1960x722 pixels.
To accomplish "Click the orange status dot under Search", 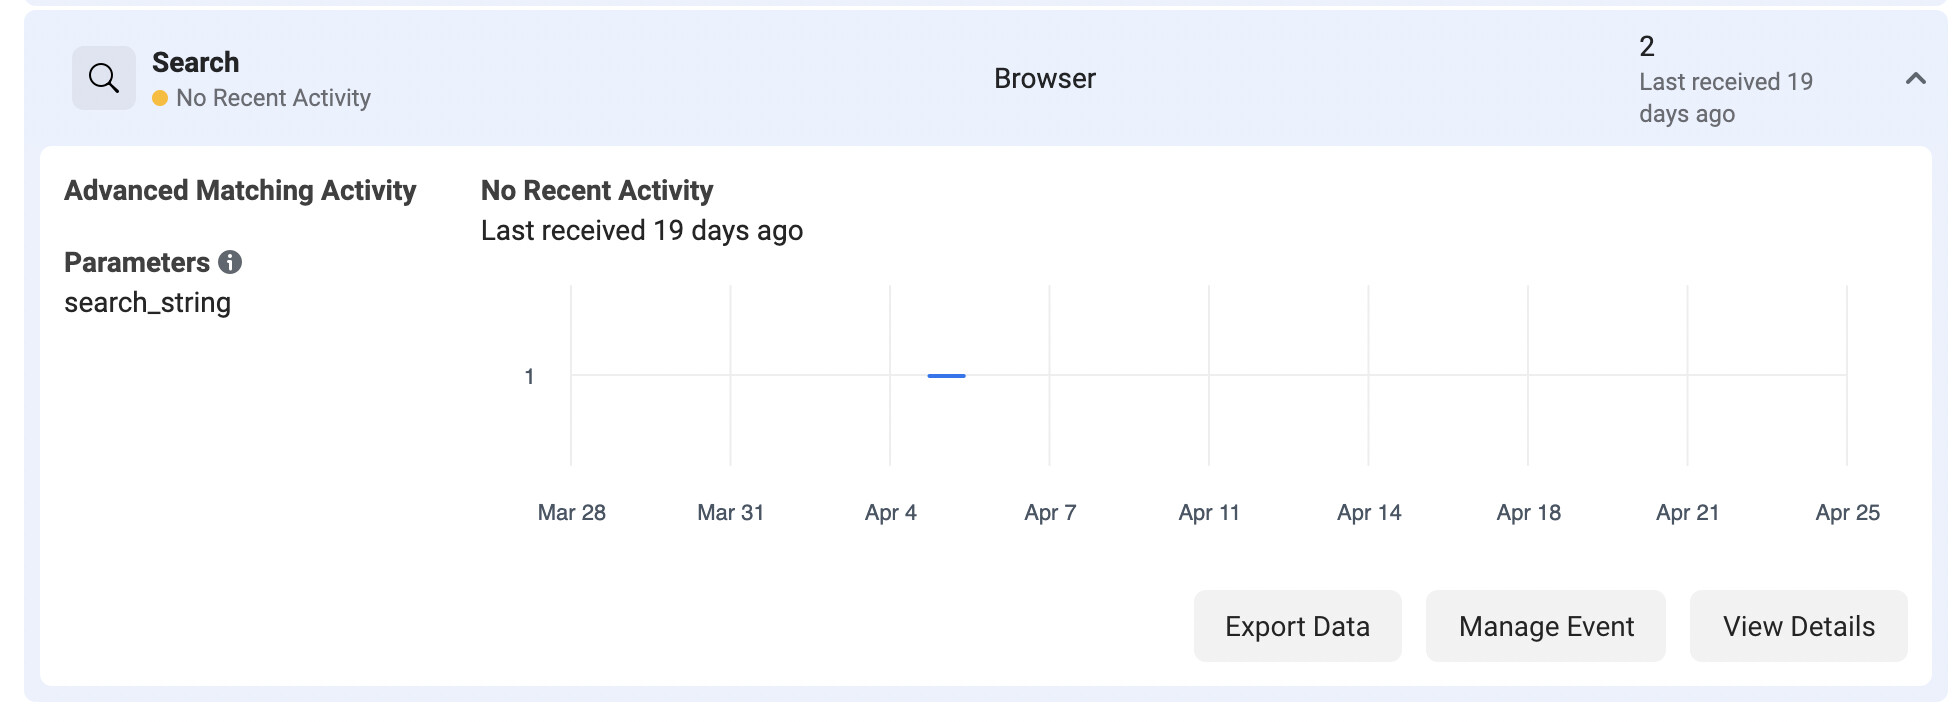I will tap(160, 98).
